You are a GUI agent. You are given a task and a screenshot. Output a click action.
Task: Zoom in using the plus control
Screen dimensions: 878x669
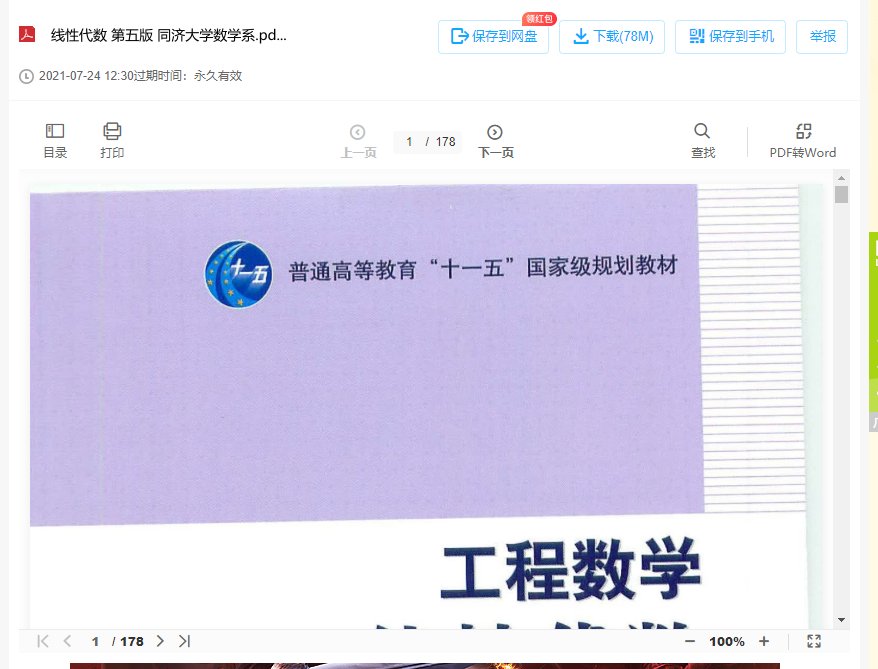[763, 641]
